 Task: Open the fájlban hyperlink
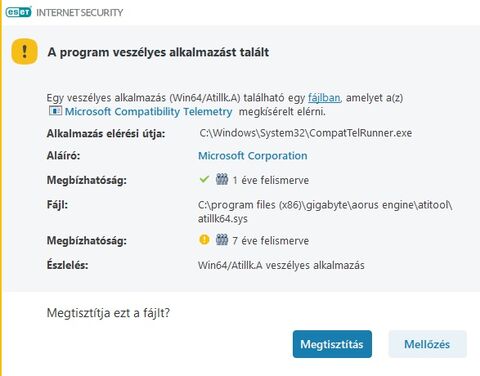pyautogui.click(x=324, y=98)
